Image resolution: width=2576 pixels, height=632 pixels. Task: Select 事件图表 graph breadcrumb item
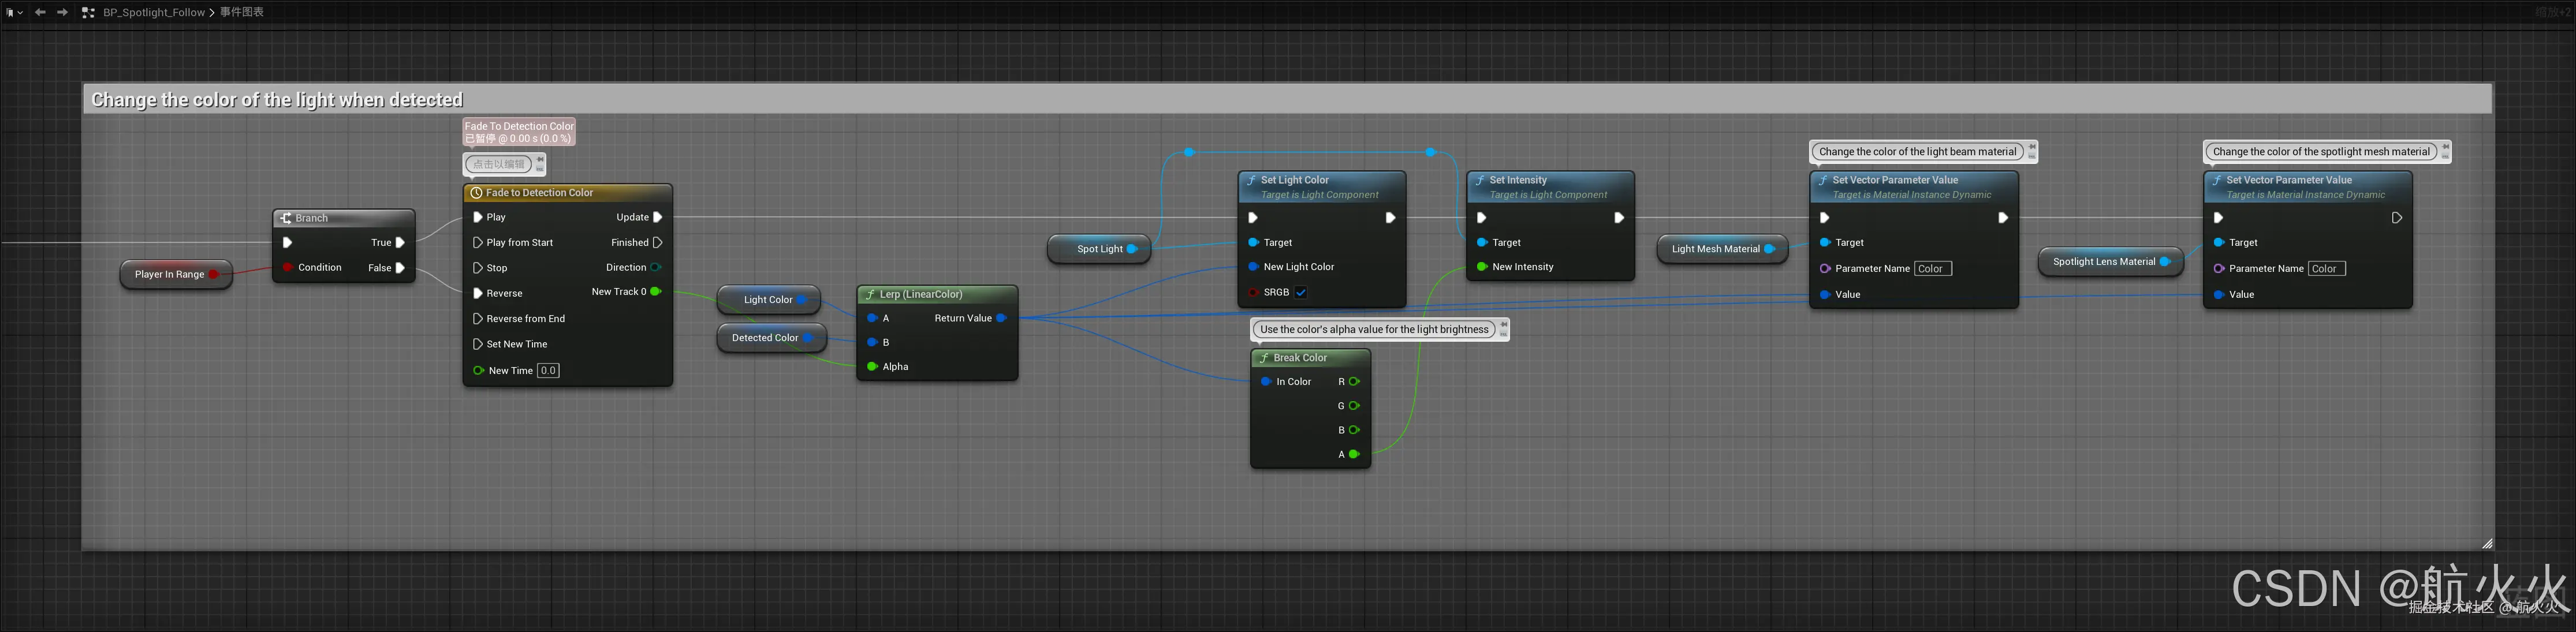click(x=242, y=12)
